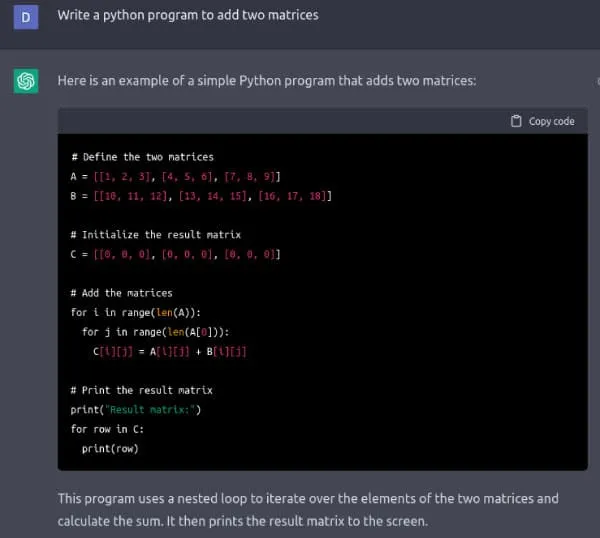
Task: Click the "# Add the matrices" comment
Action: 121,293
